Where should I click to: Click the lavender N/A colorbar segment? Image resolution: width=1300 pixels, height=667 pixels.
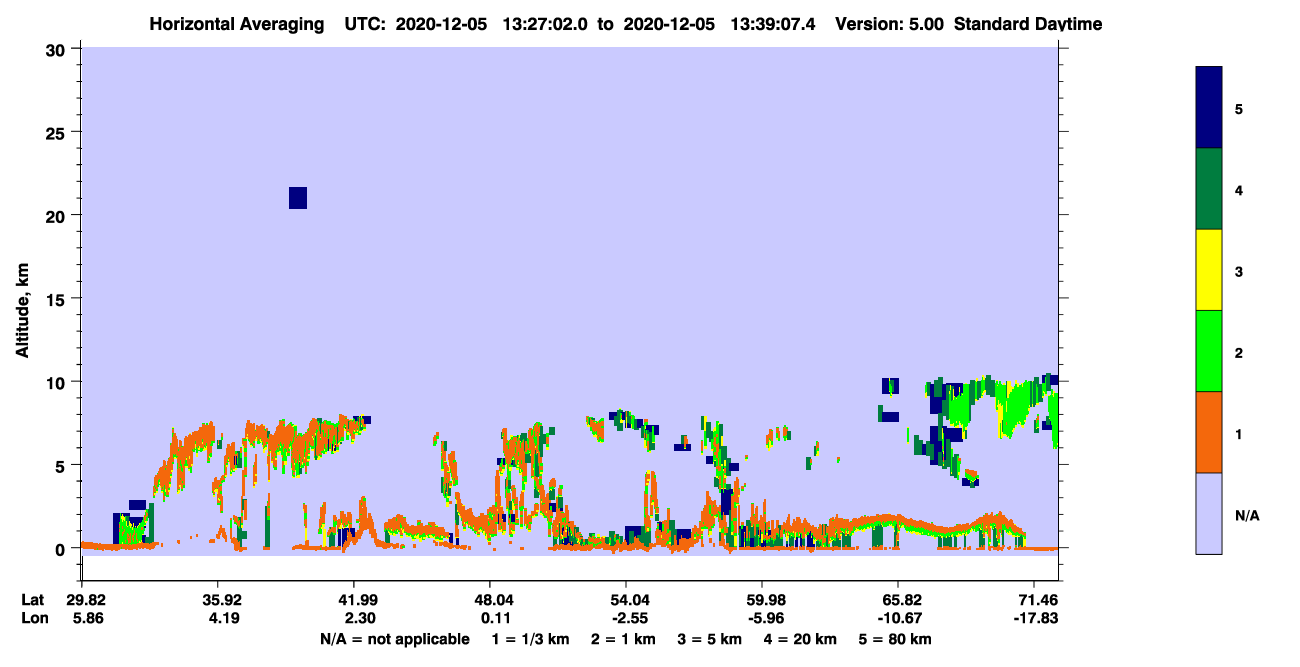pos(1209,513)
